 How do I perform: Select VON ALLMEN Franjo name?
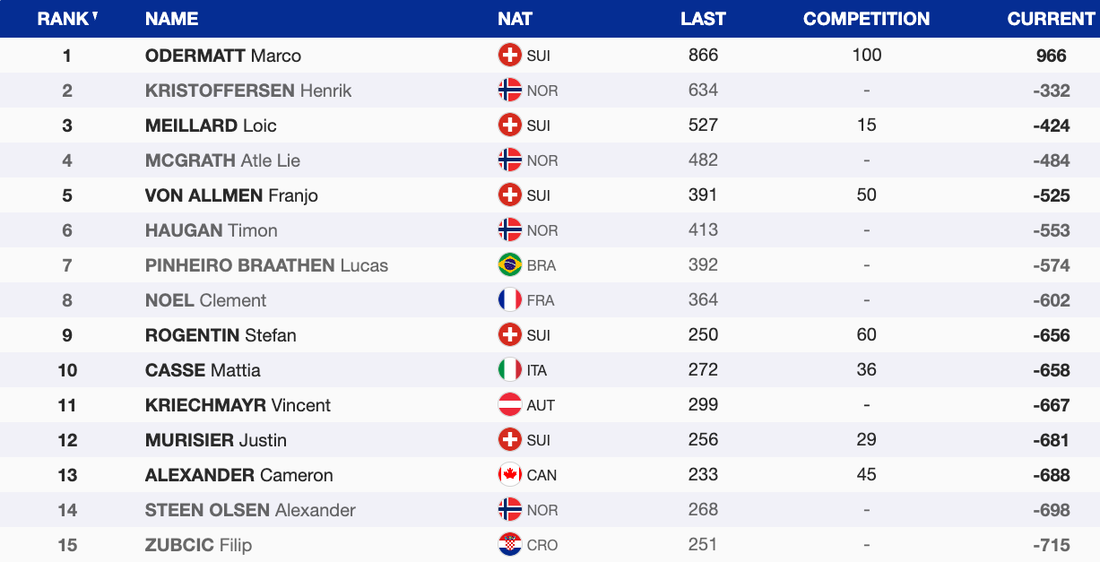[x=231, y=196]
